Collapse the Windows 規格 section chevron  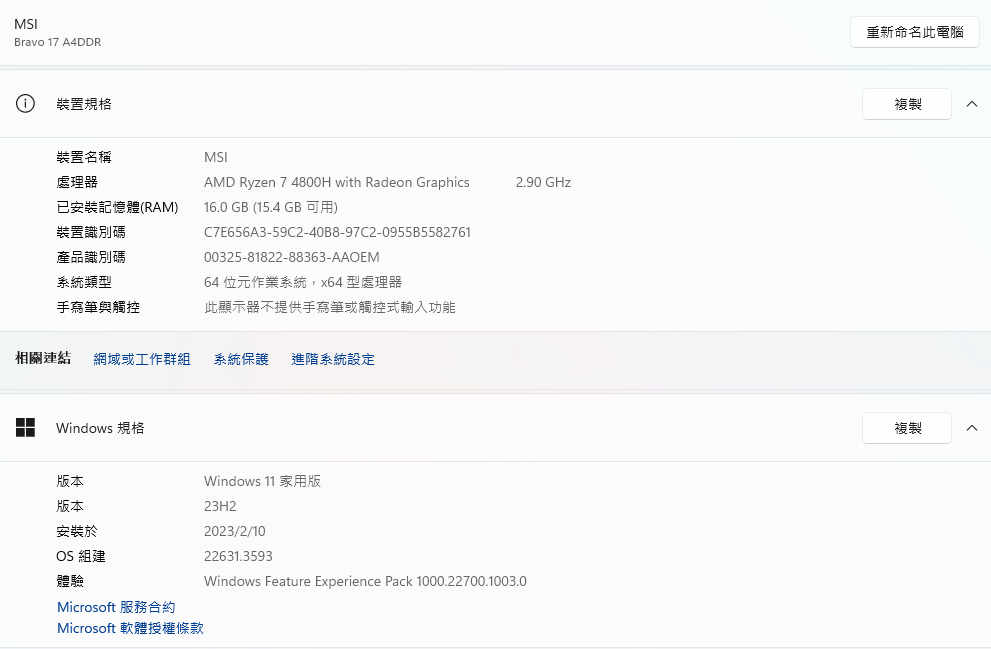pos(971,428)
